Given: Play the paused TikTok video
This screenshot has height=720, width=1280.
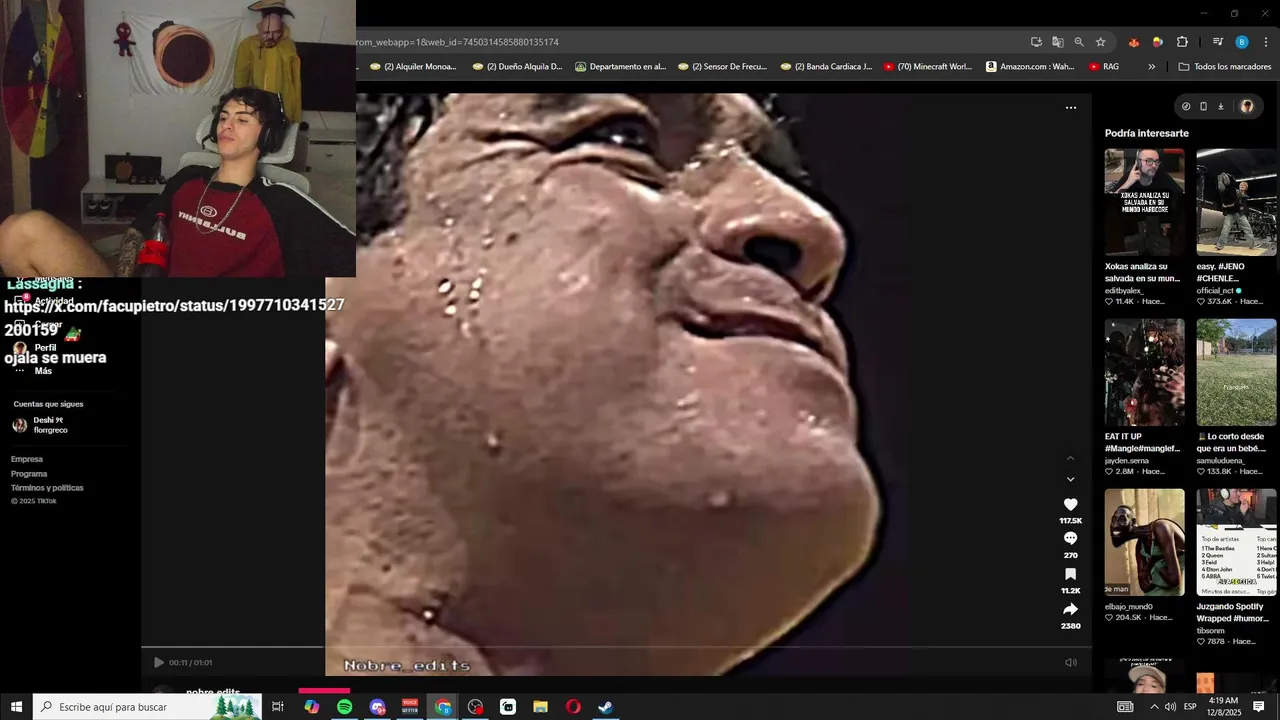Looking at the screenshot, I should click(x=158, y=662).
